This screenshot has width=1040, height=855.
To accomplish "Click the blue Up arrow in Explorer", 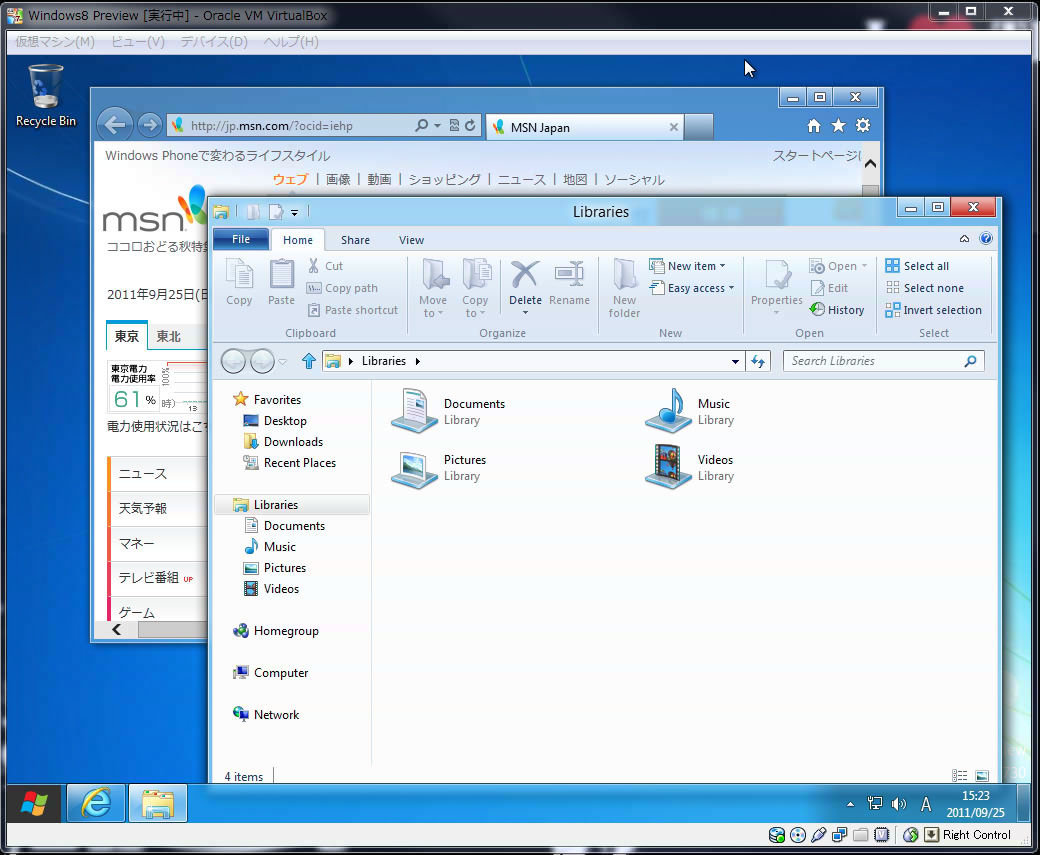I will point(308,361).
